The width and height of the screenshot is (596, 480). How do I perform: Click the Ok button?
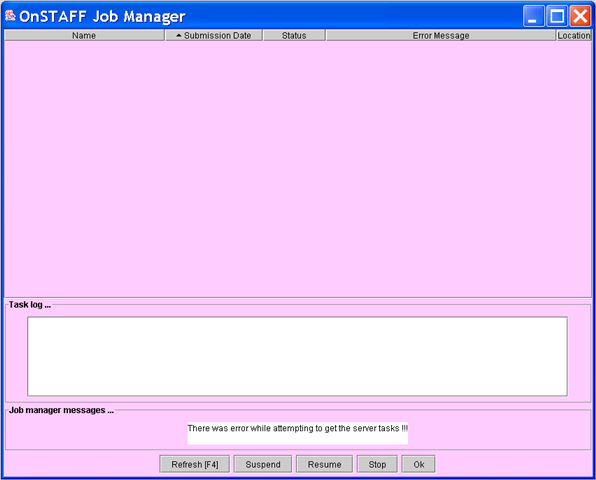click(x=418, y=464)
